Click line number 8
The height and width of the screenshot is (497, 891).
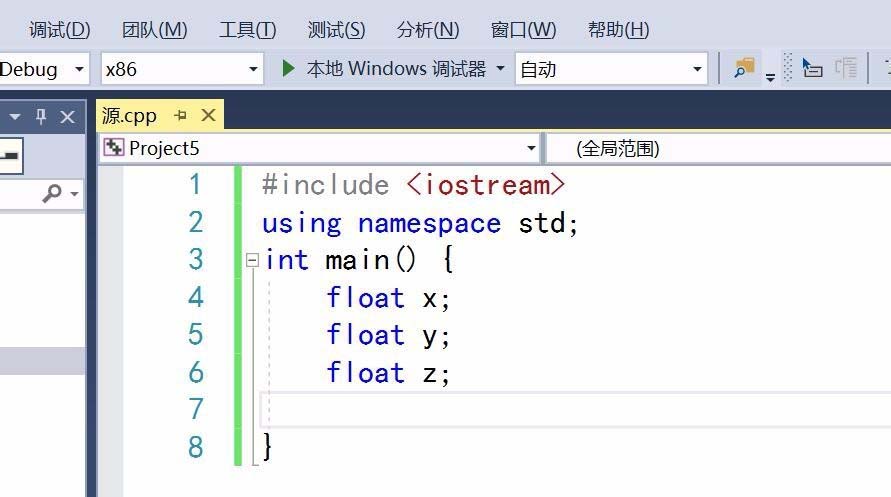coord(195,446)
